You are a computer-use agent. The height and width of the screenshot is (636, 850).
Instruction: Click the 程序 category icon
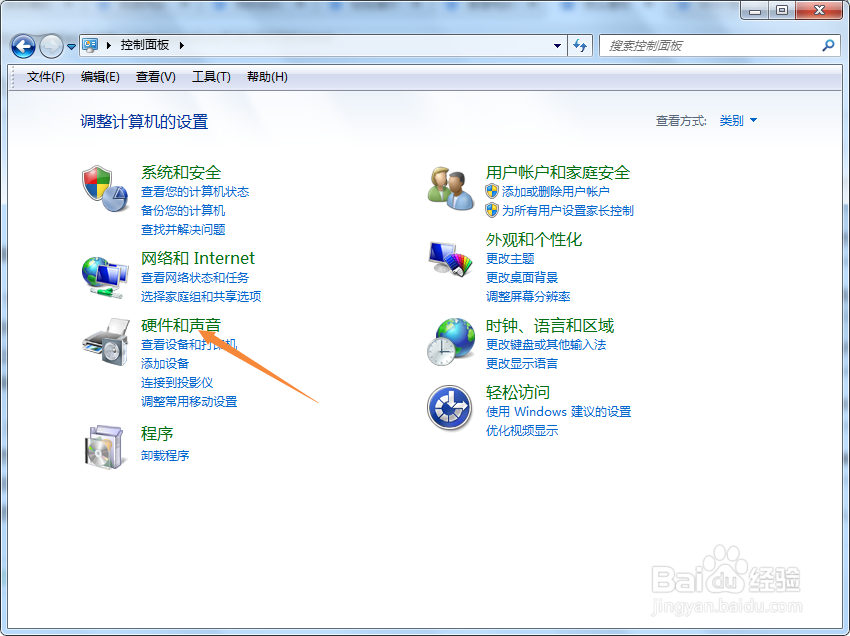pos(105,443)
